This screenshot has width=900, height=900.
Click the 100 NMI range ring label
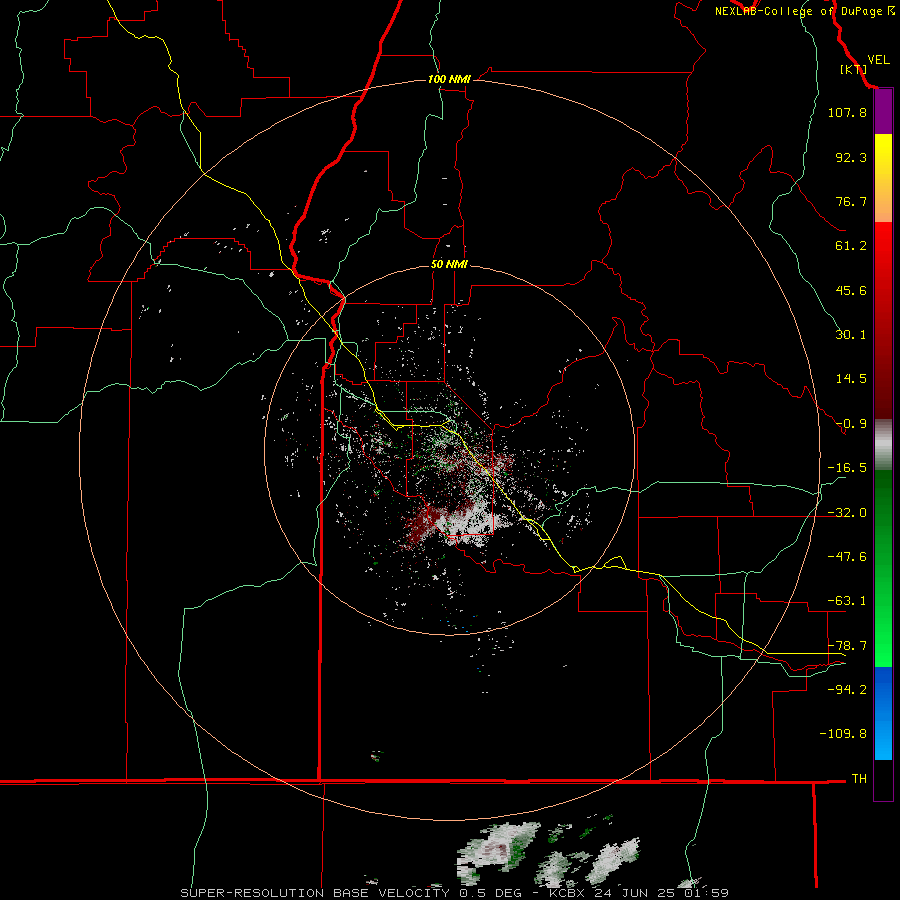449,79
